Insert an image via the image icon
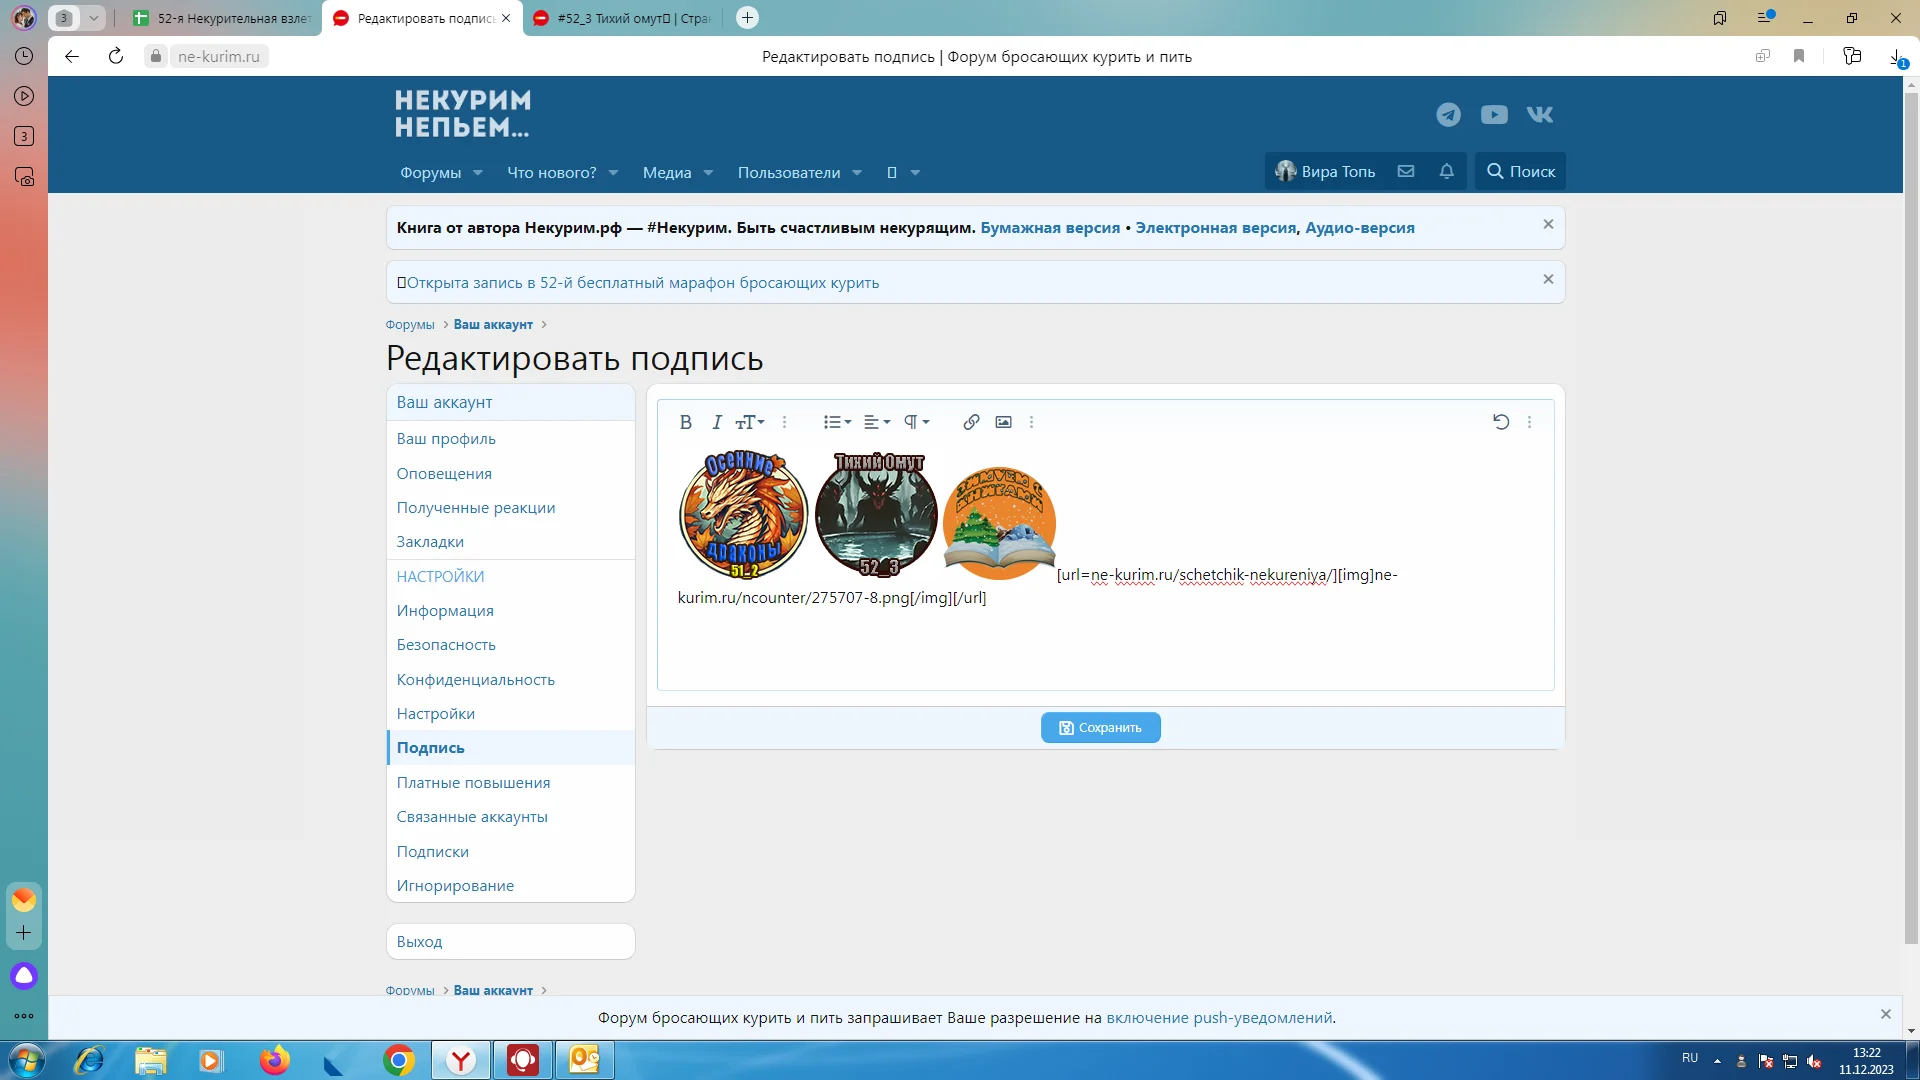This screenshot has width=1920, height=1080. [x=1002, y=422]
